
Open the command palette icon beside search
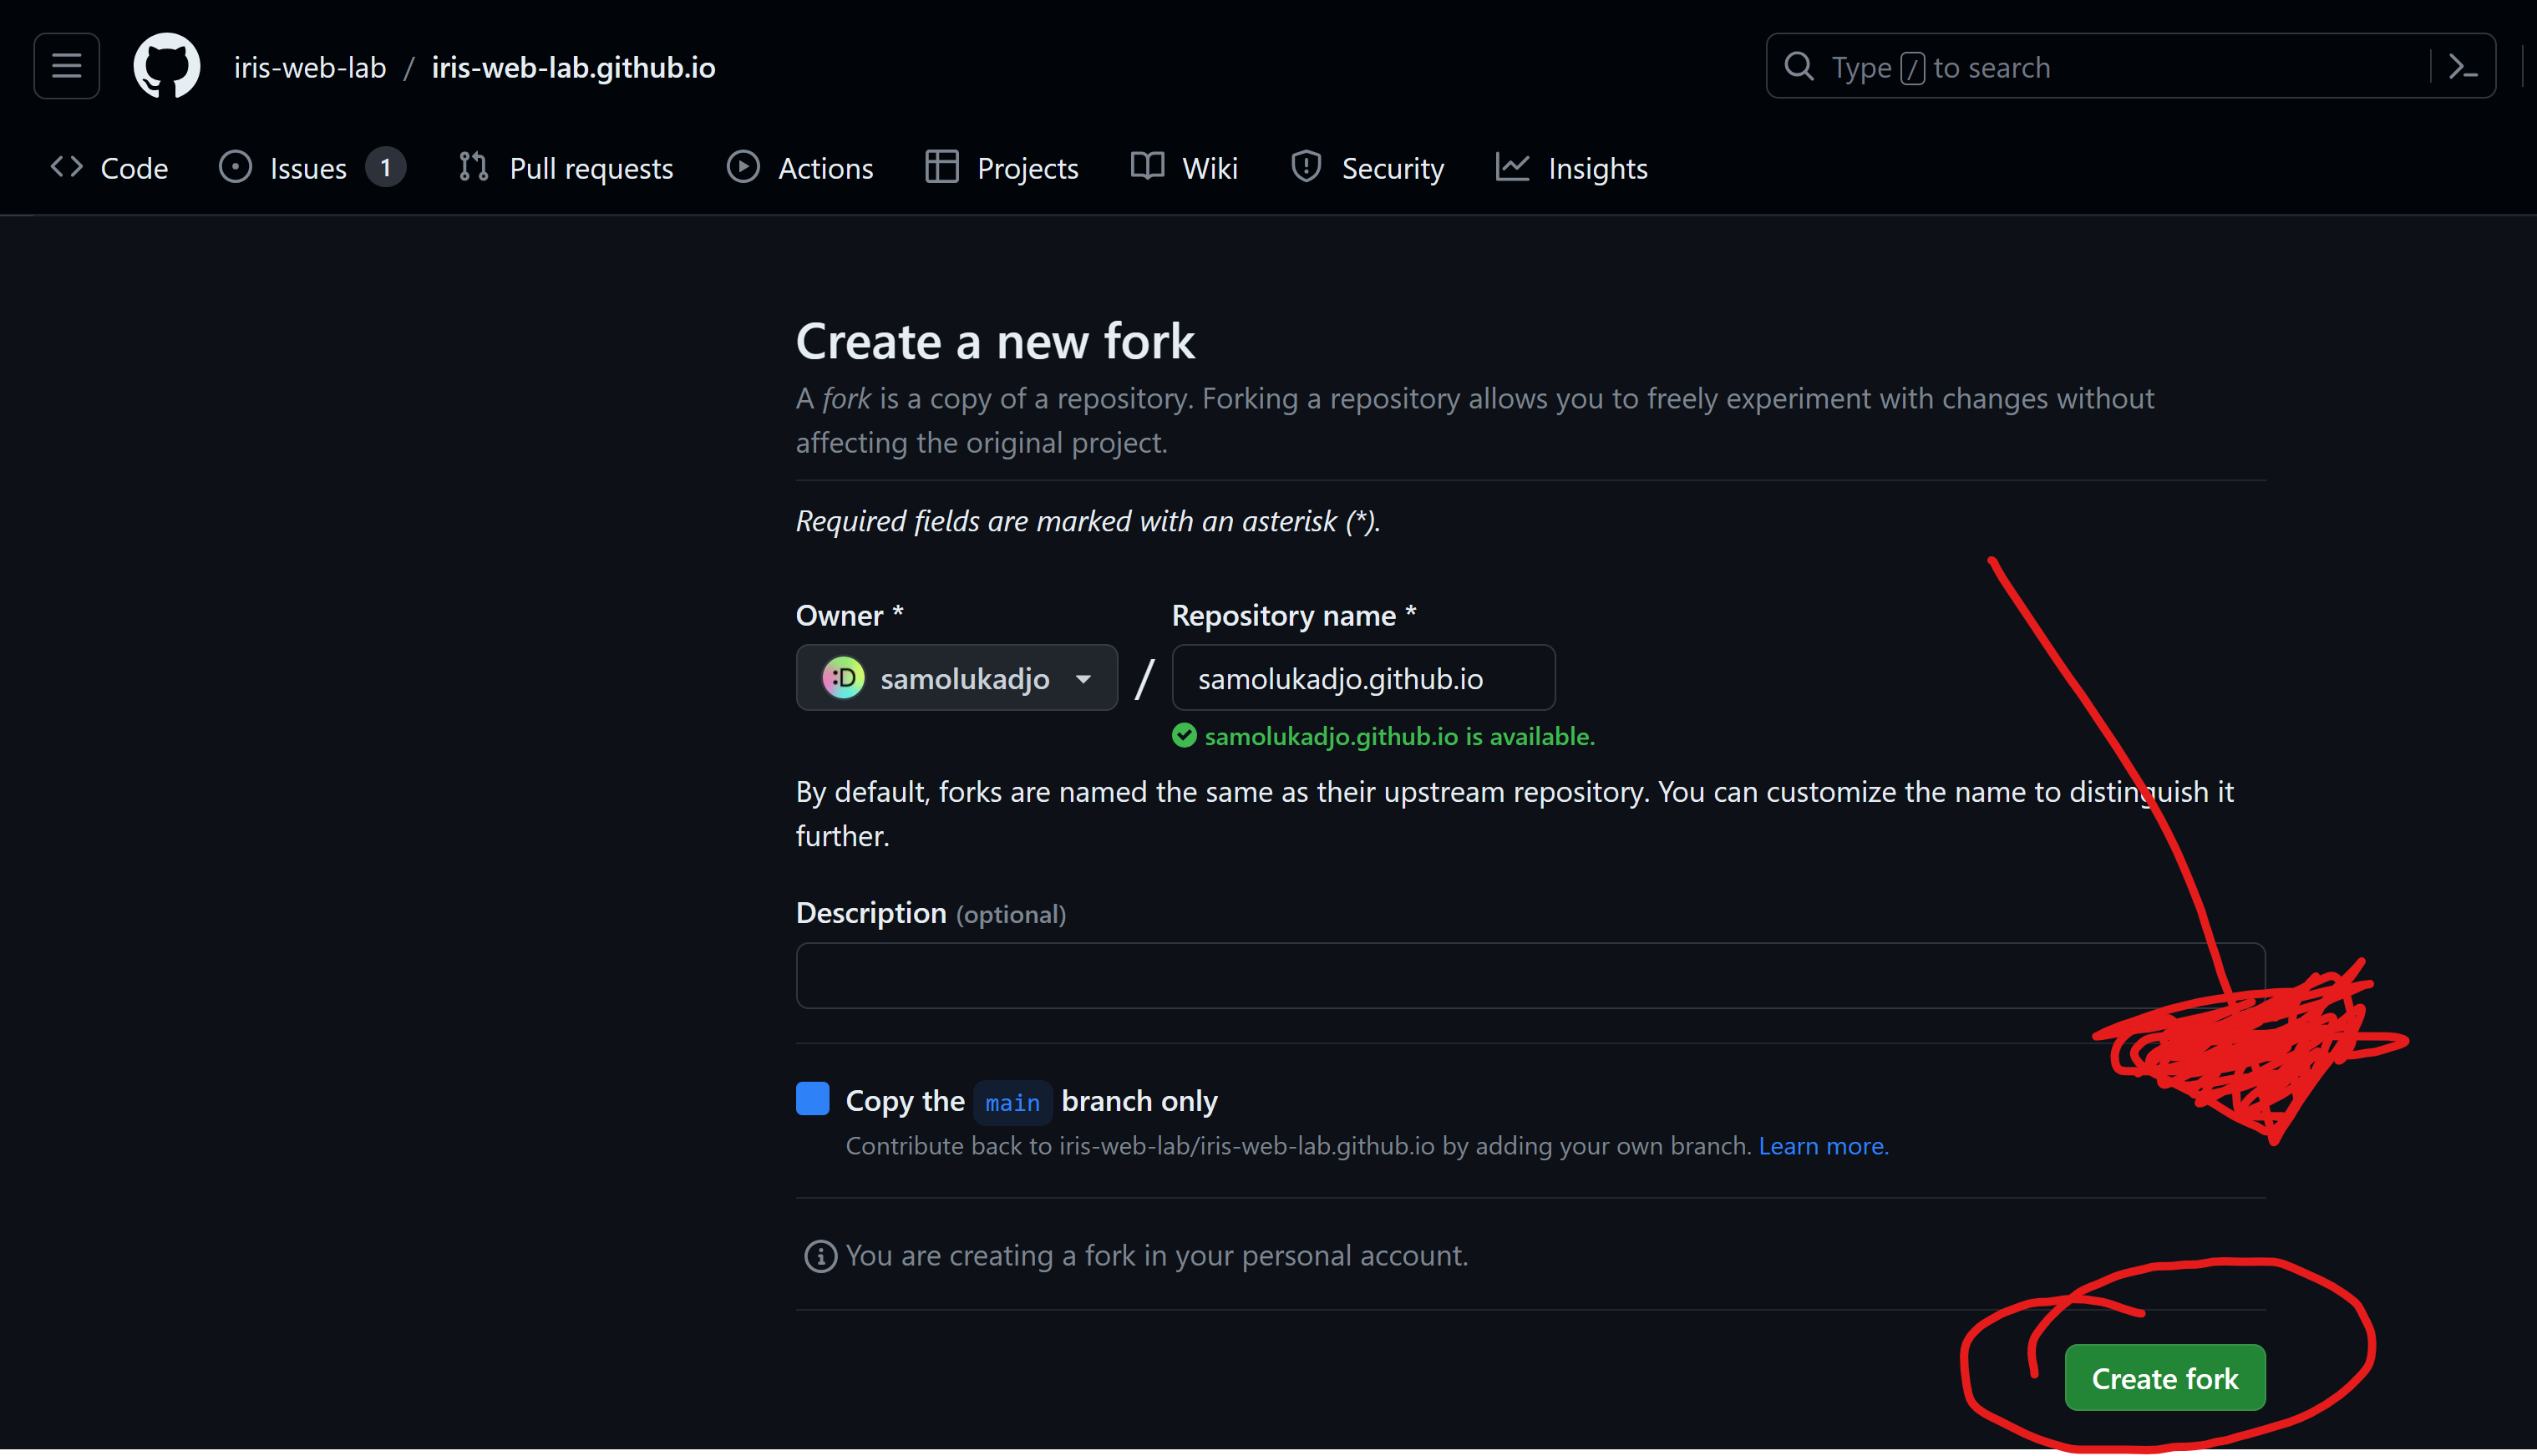point(2463,65)
